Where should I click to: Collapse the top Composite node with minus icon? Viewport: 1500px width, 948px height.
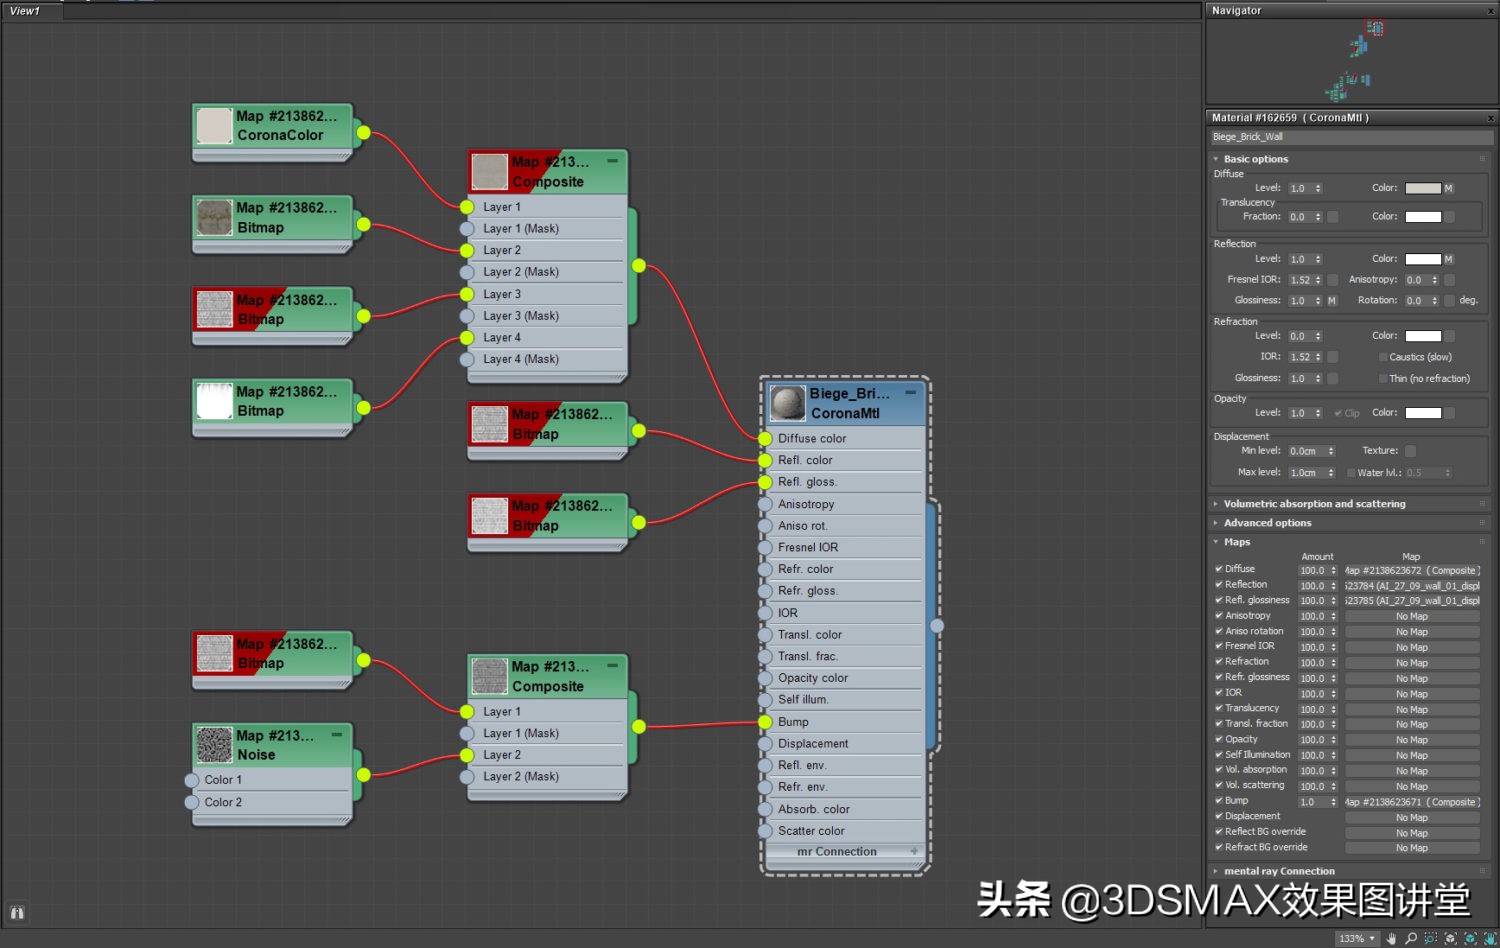click(x=612, y=161)
